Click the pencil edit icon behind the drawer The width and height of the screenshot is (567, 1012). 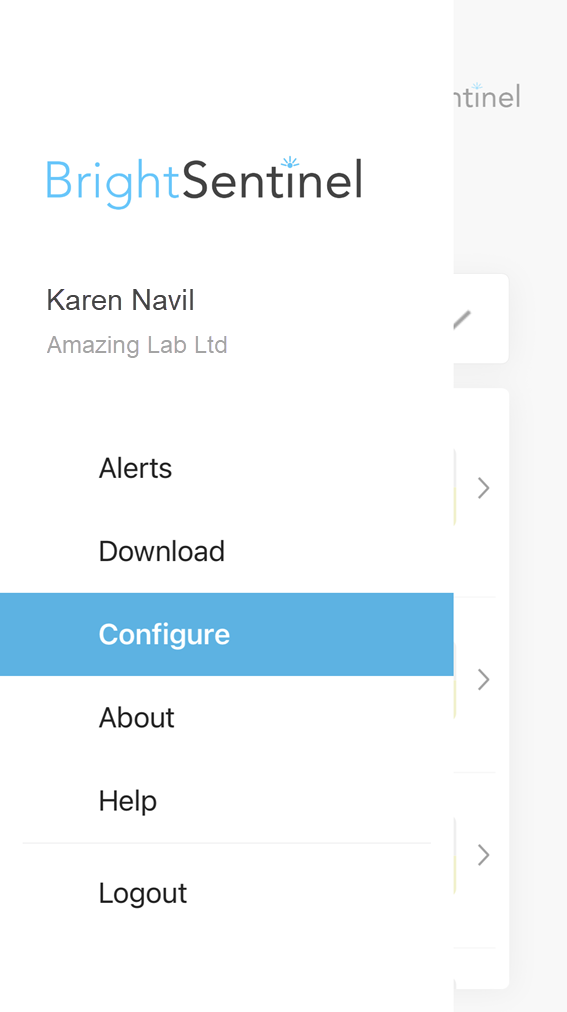click(x=463, y=319)
